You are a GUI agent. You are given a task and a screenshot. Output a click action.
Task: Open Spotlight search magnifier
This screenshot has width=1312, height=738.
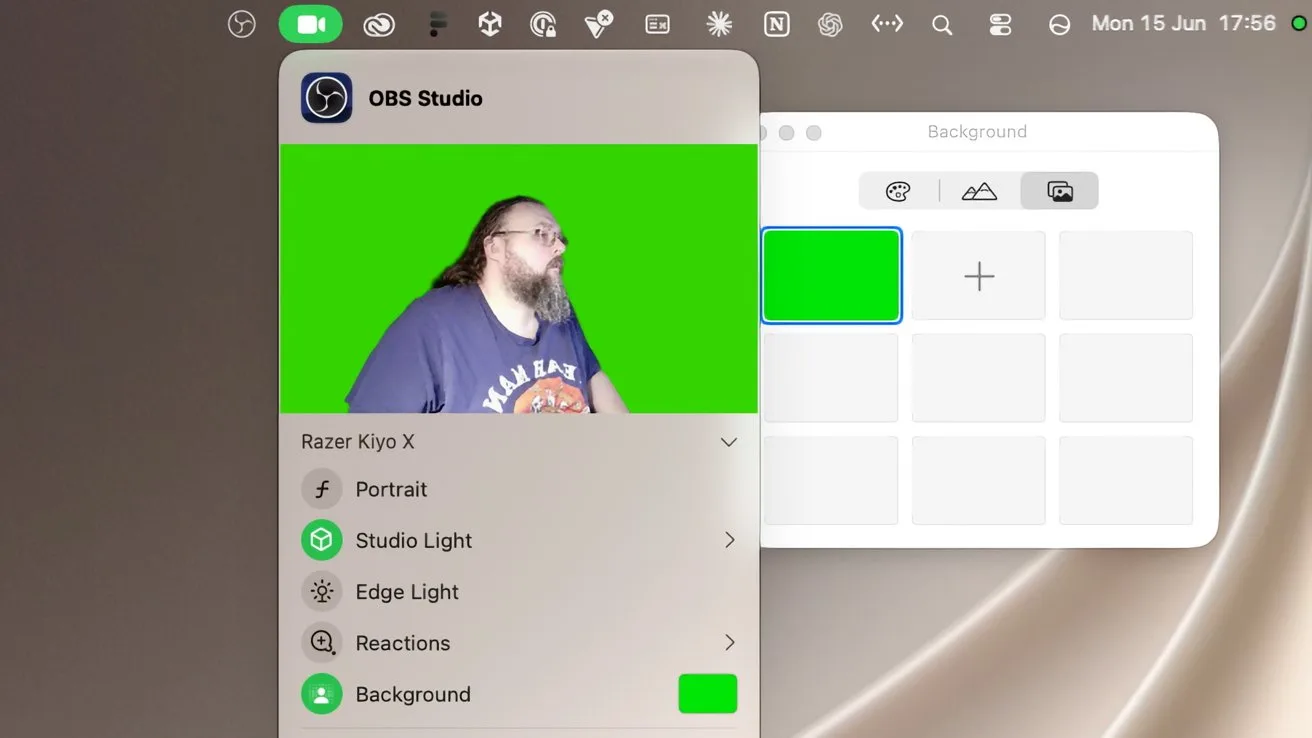[942, 25]
